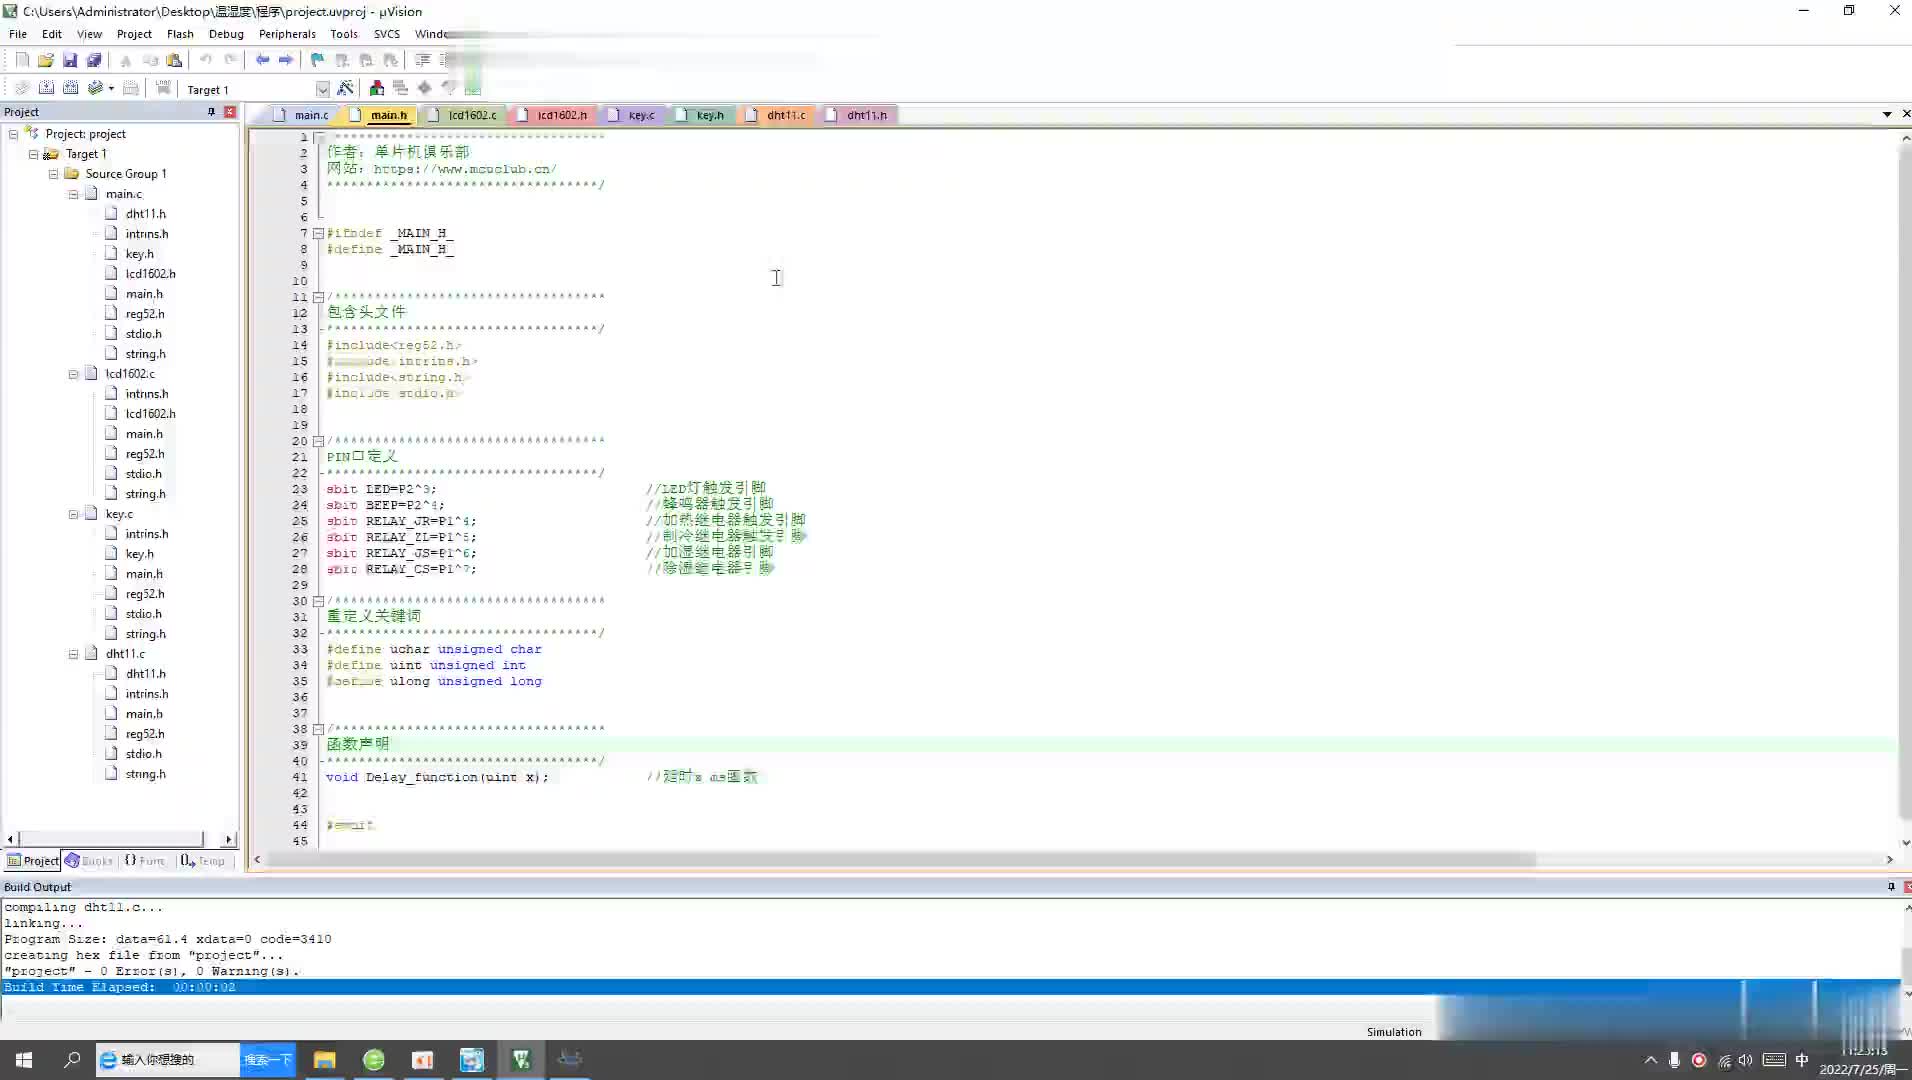This screenshot has height=1080, width=1912.
Task: Collapse the Project: project root node
Action: tap(13, 134)
